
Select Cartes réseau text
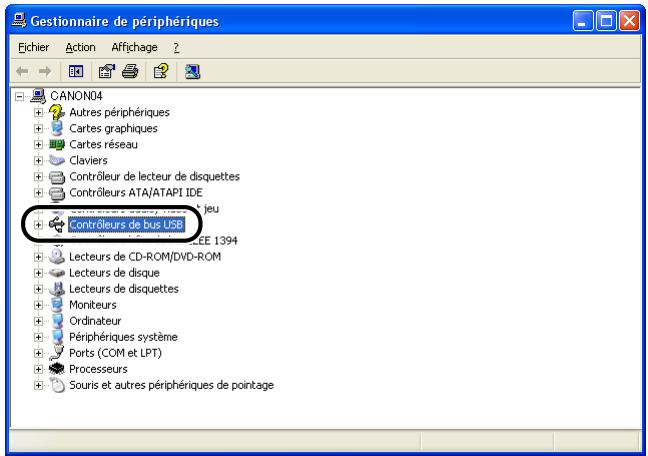103,145
